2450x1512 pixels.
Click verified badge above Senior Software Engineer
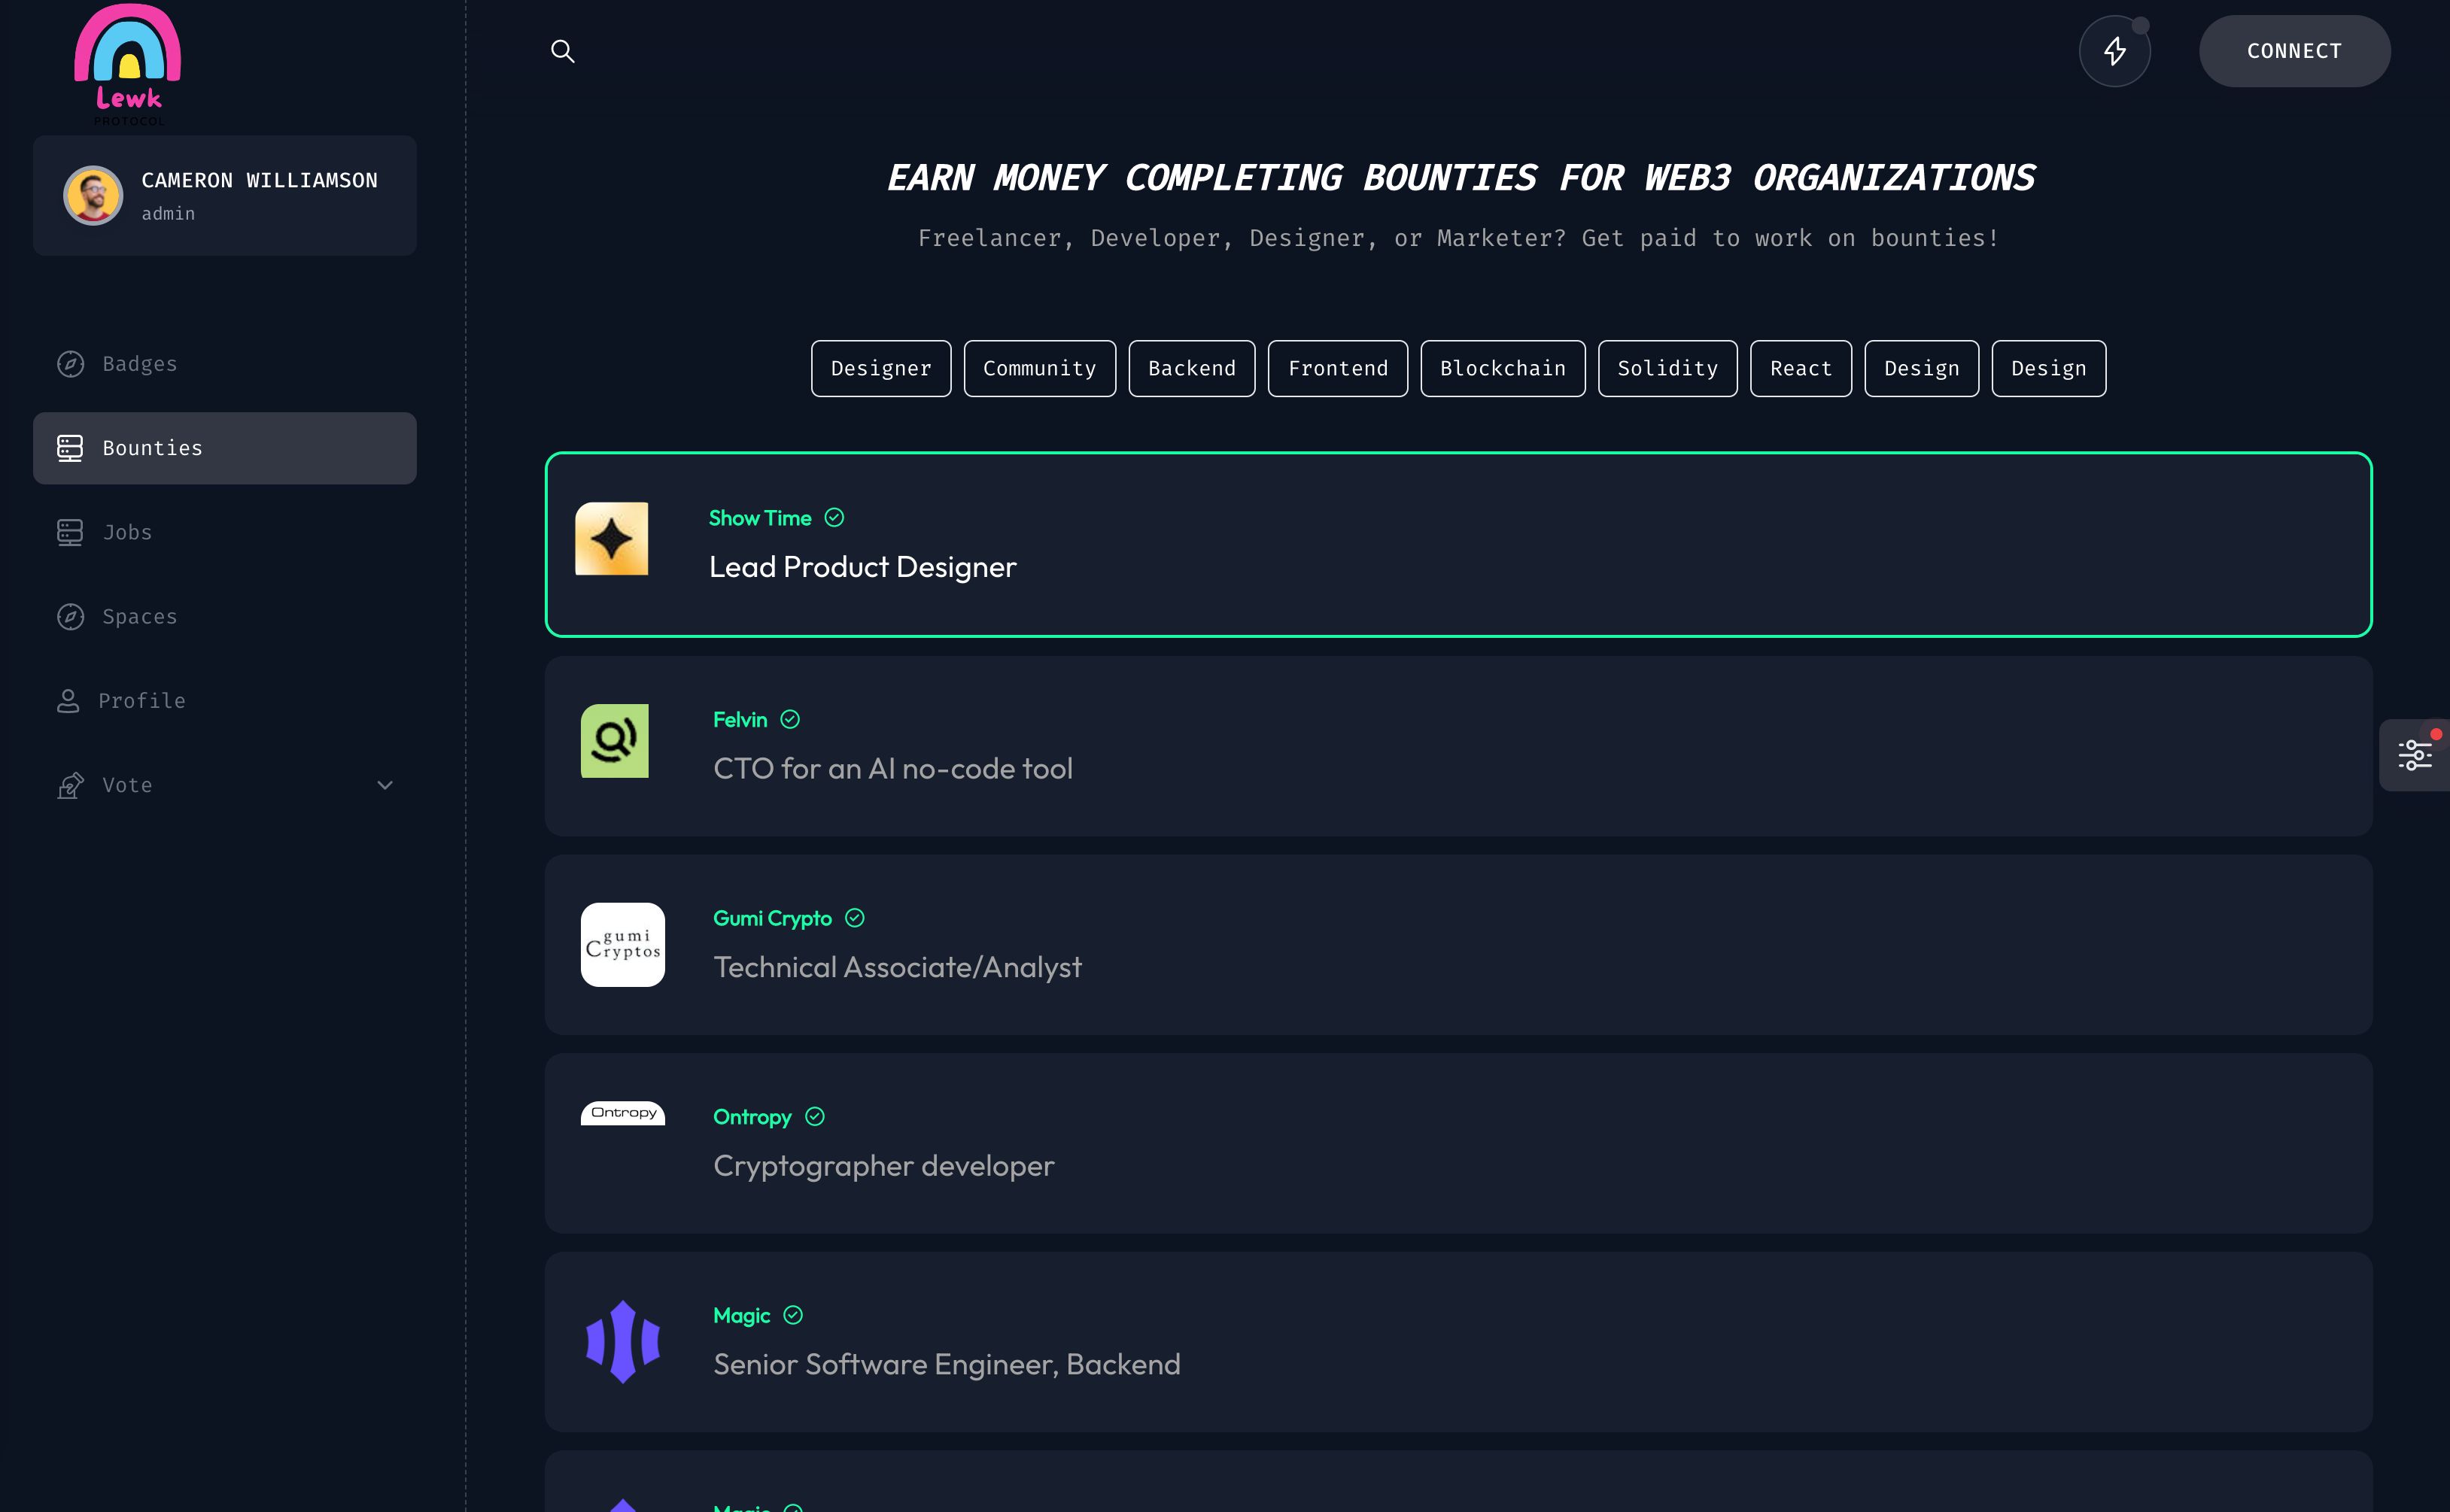tap(793, 1315)
